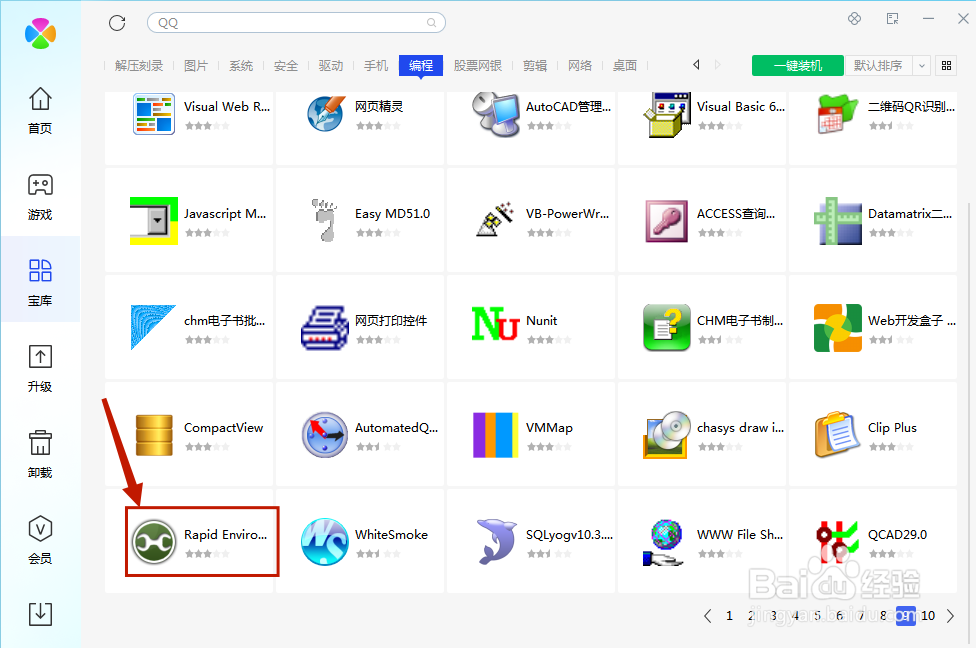
Task: Open the WhiteSmoke app icon
Action: pyautogui.click(x=325, y=542)
